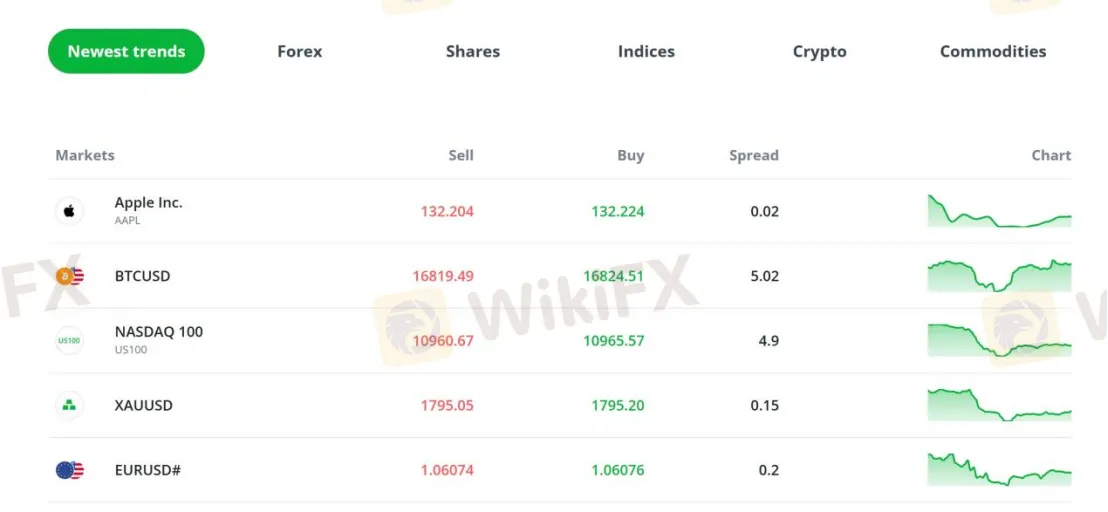
Task: Switch to the Commodities tab
Action: [x=993, y=51]
